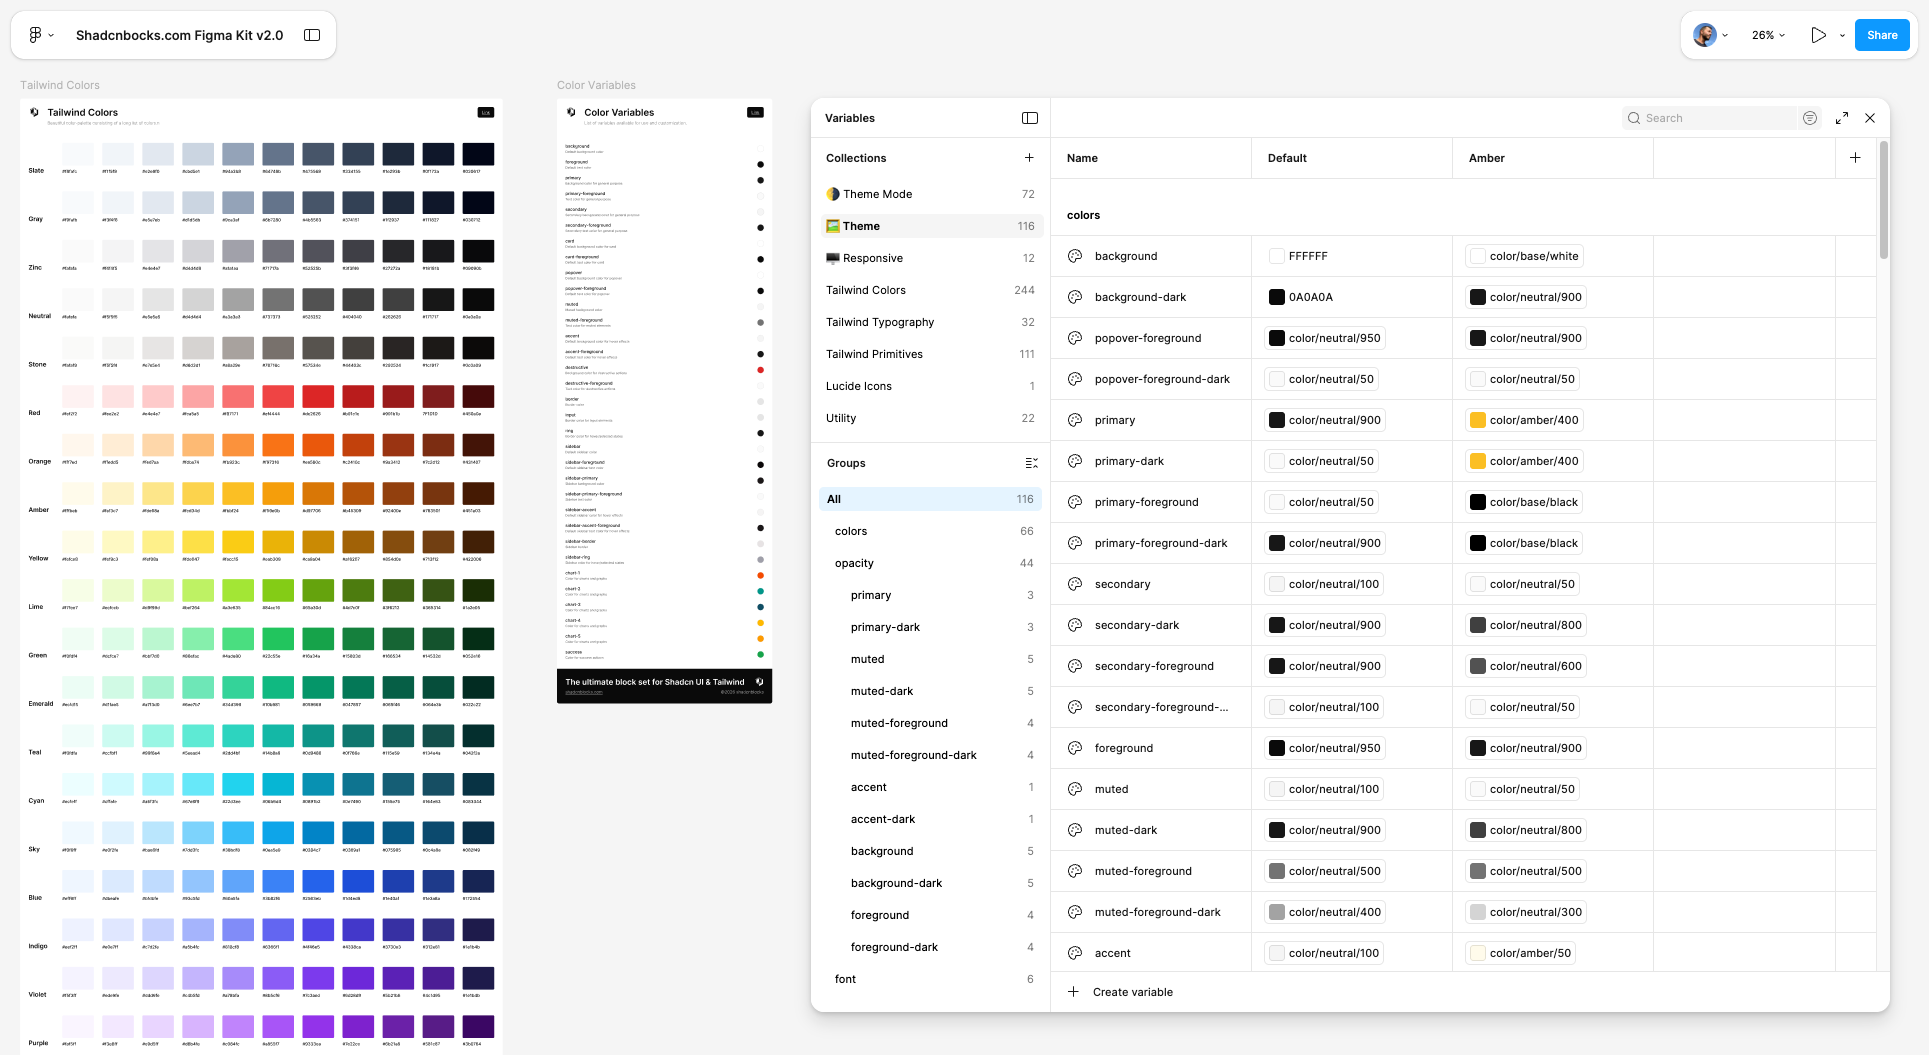
Task: Click the color icon of foreground variable
Action: point(1075,748)
